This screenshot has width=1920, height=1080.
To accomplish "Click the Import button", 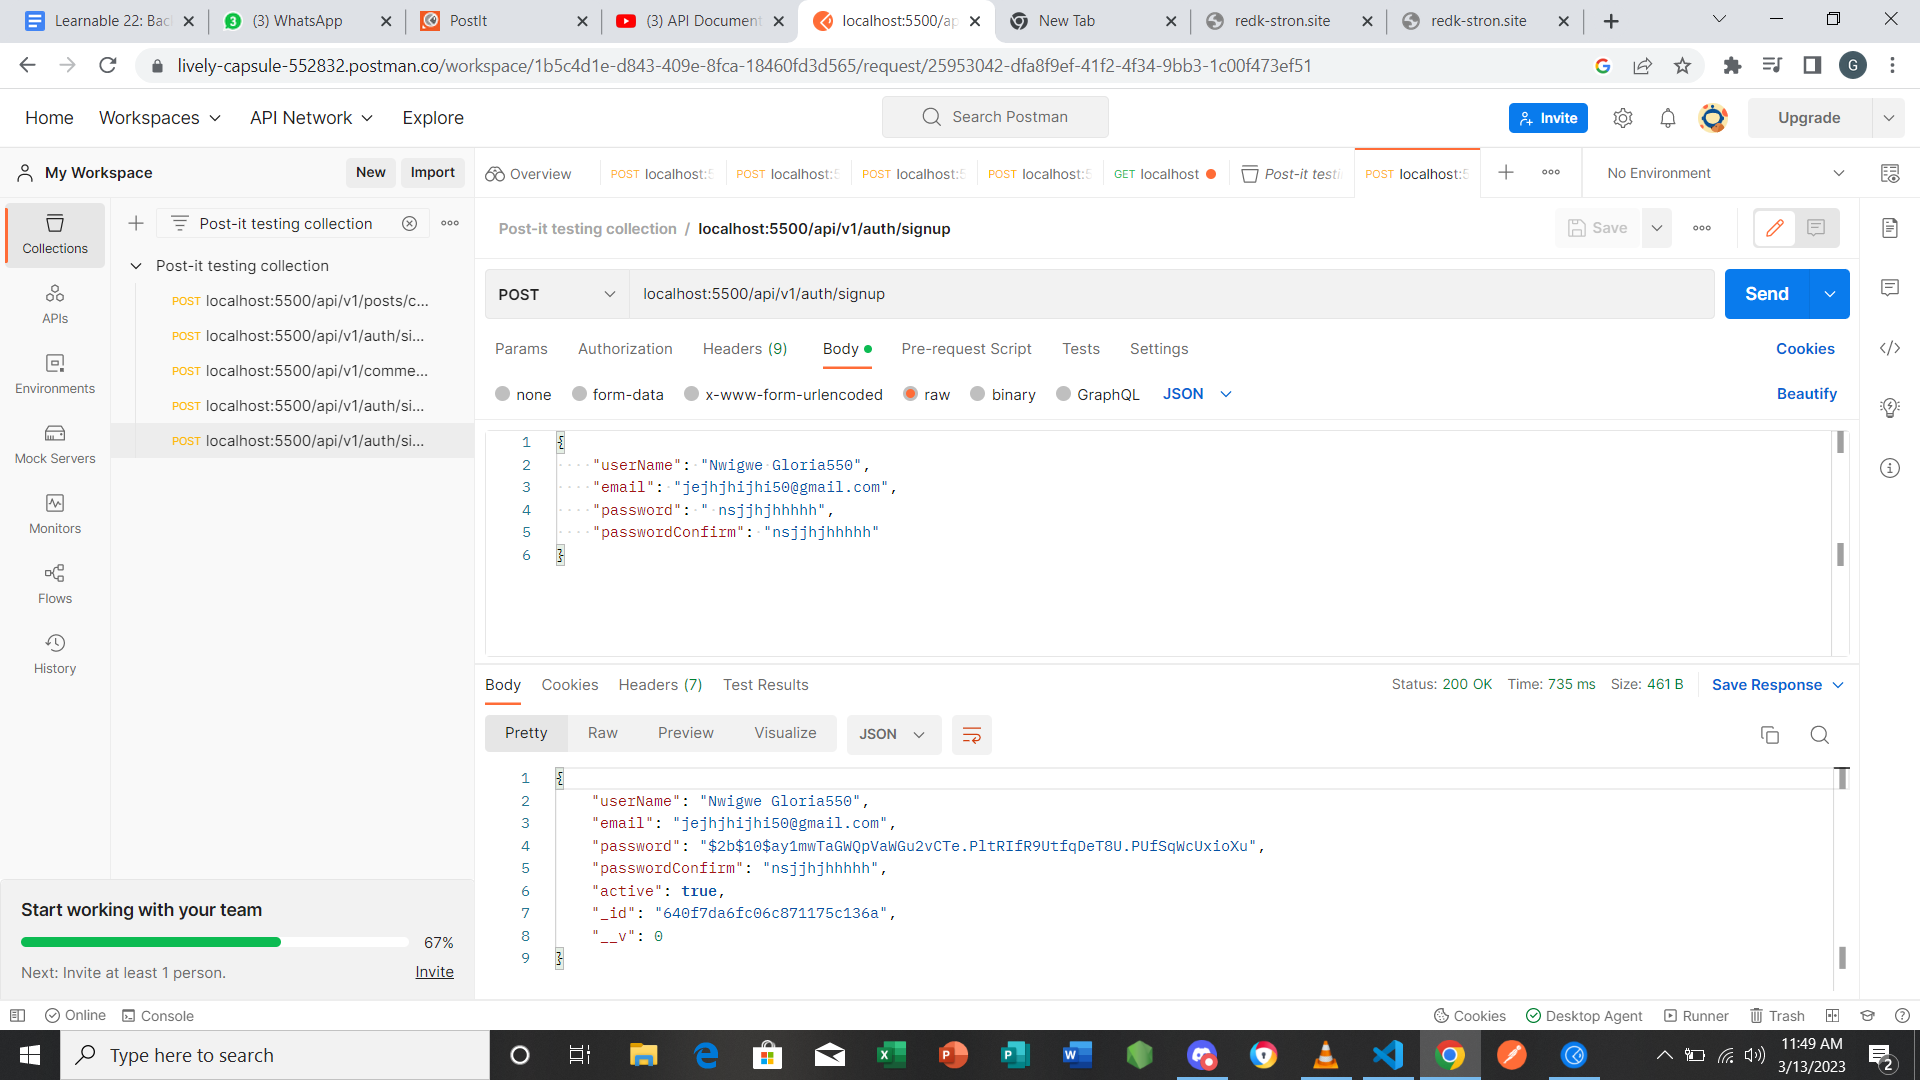I will coord(433,172).
